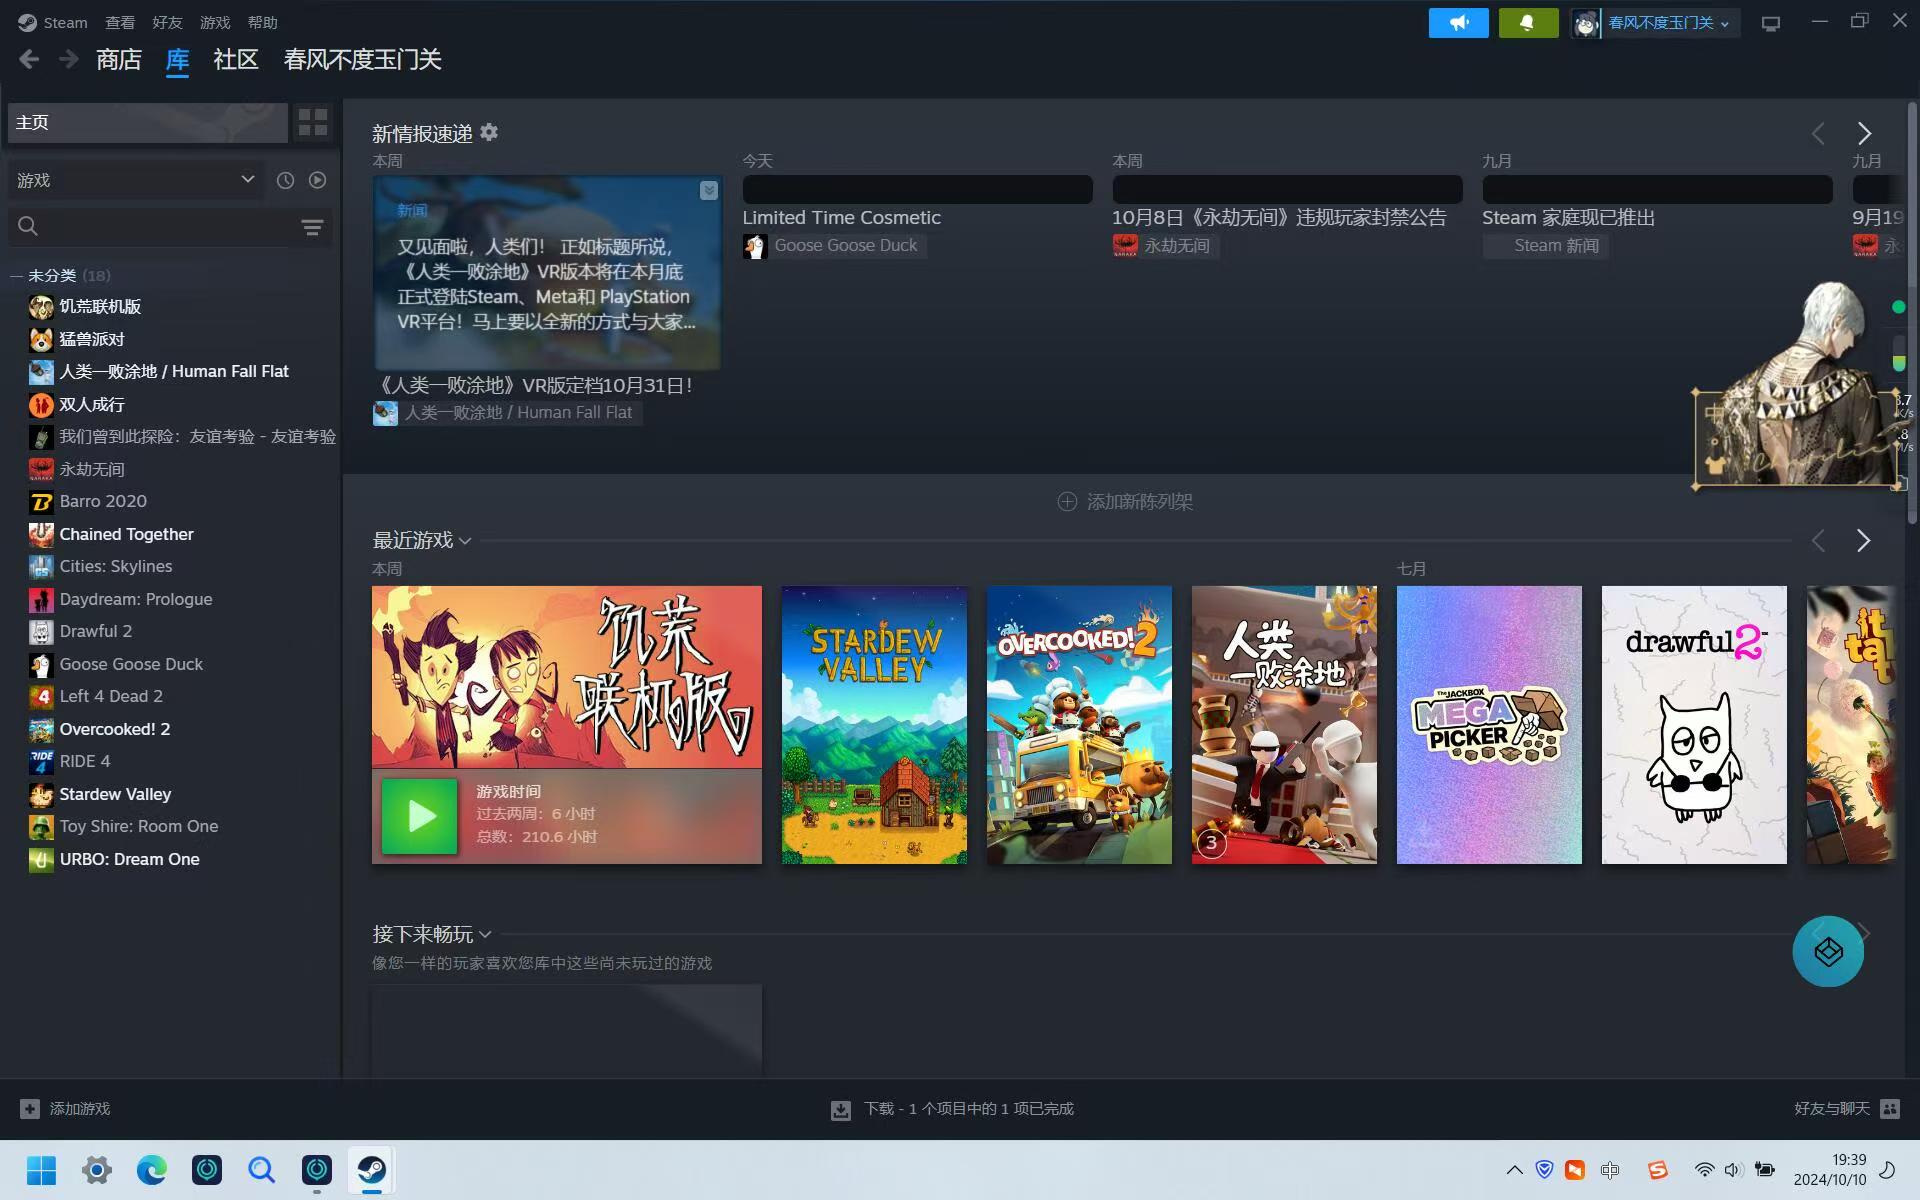Image resolution: width=1920 pixels, height=1200 pixels.
Task: Open the Overcooked! 2 cover thumbnail
Action: tap(1079, 725)
